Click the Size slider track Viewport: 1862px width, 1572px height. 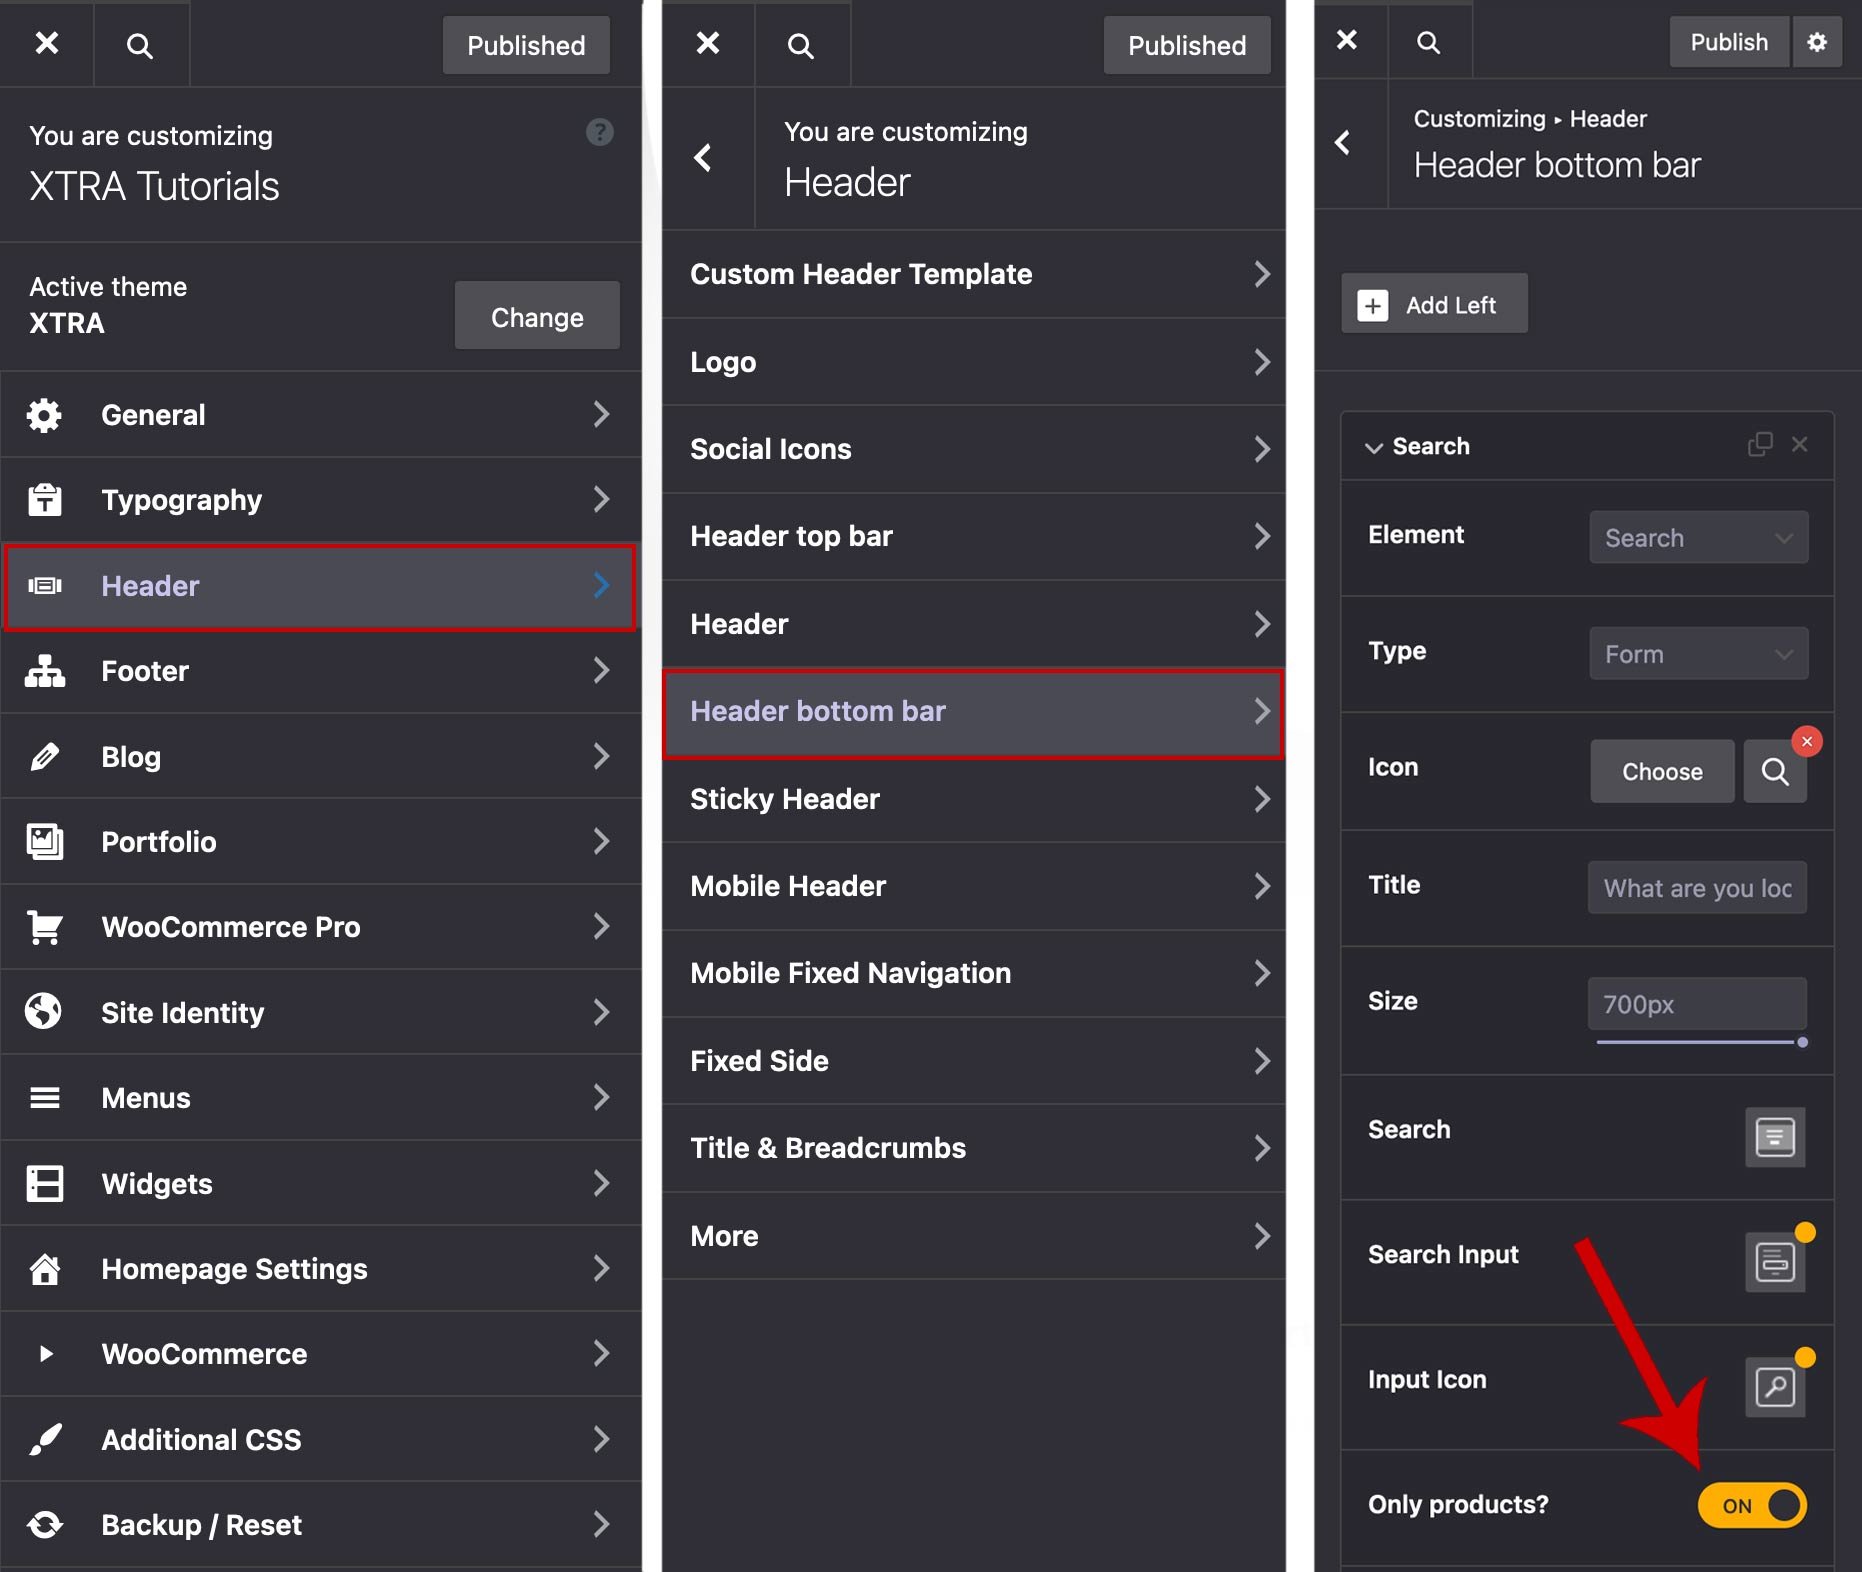pos(1697,1042)
